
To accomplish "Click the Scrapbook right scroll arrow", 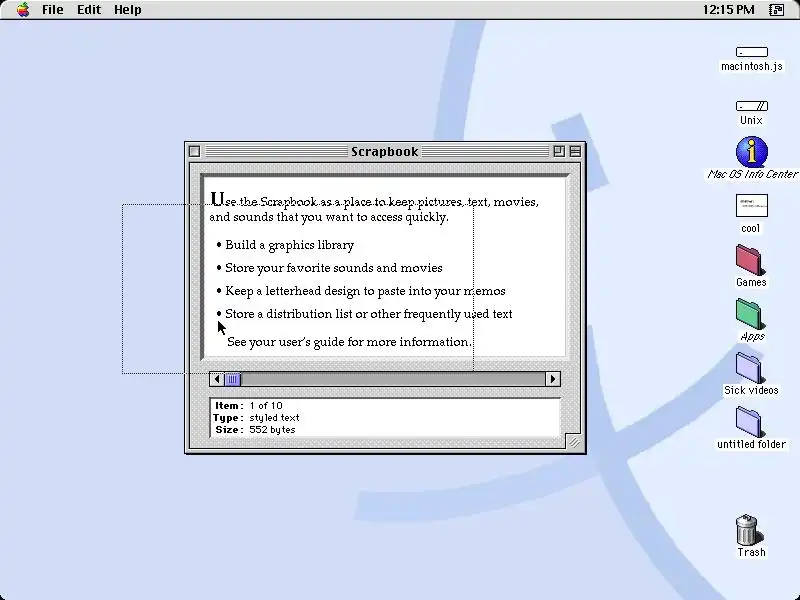I will tap(553, 379).
